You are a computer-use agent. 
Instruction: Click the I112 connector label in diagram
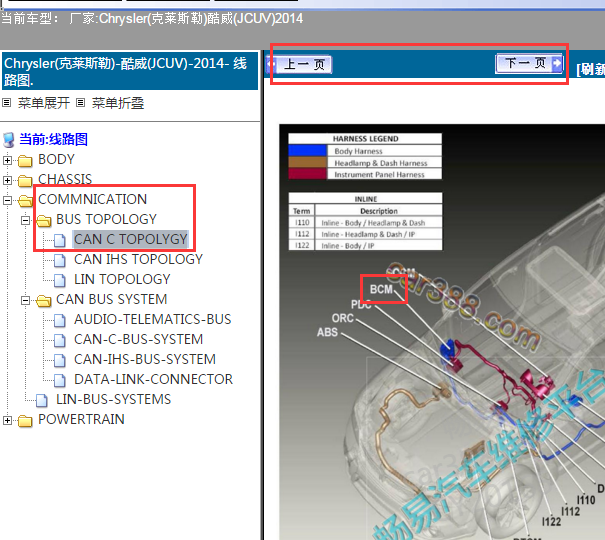pyautogui.click(x=570, y=511)
